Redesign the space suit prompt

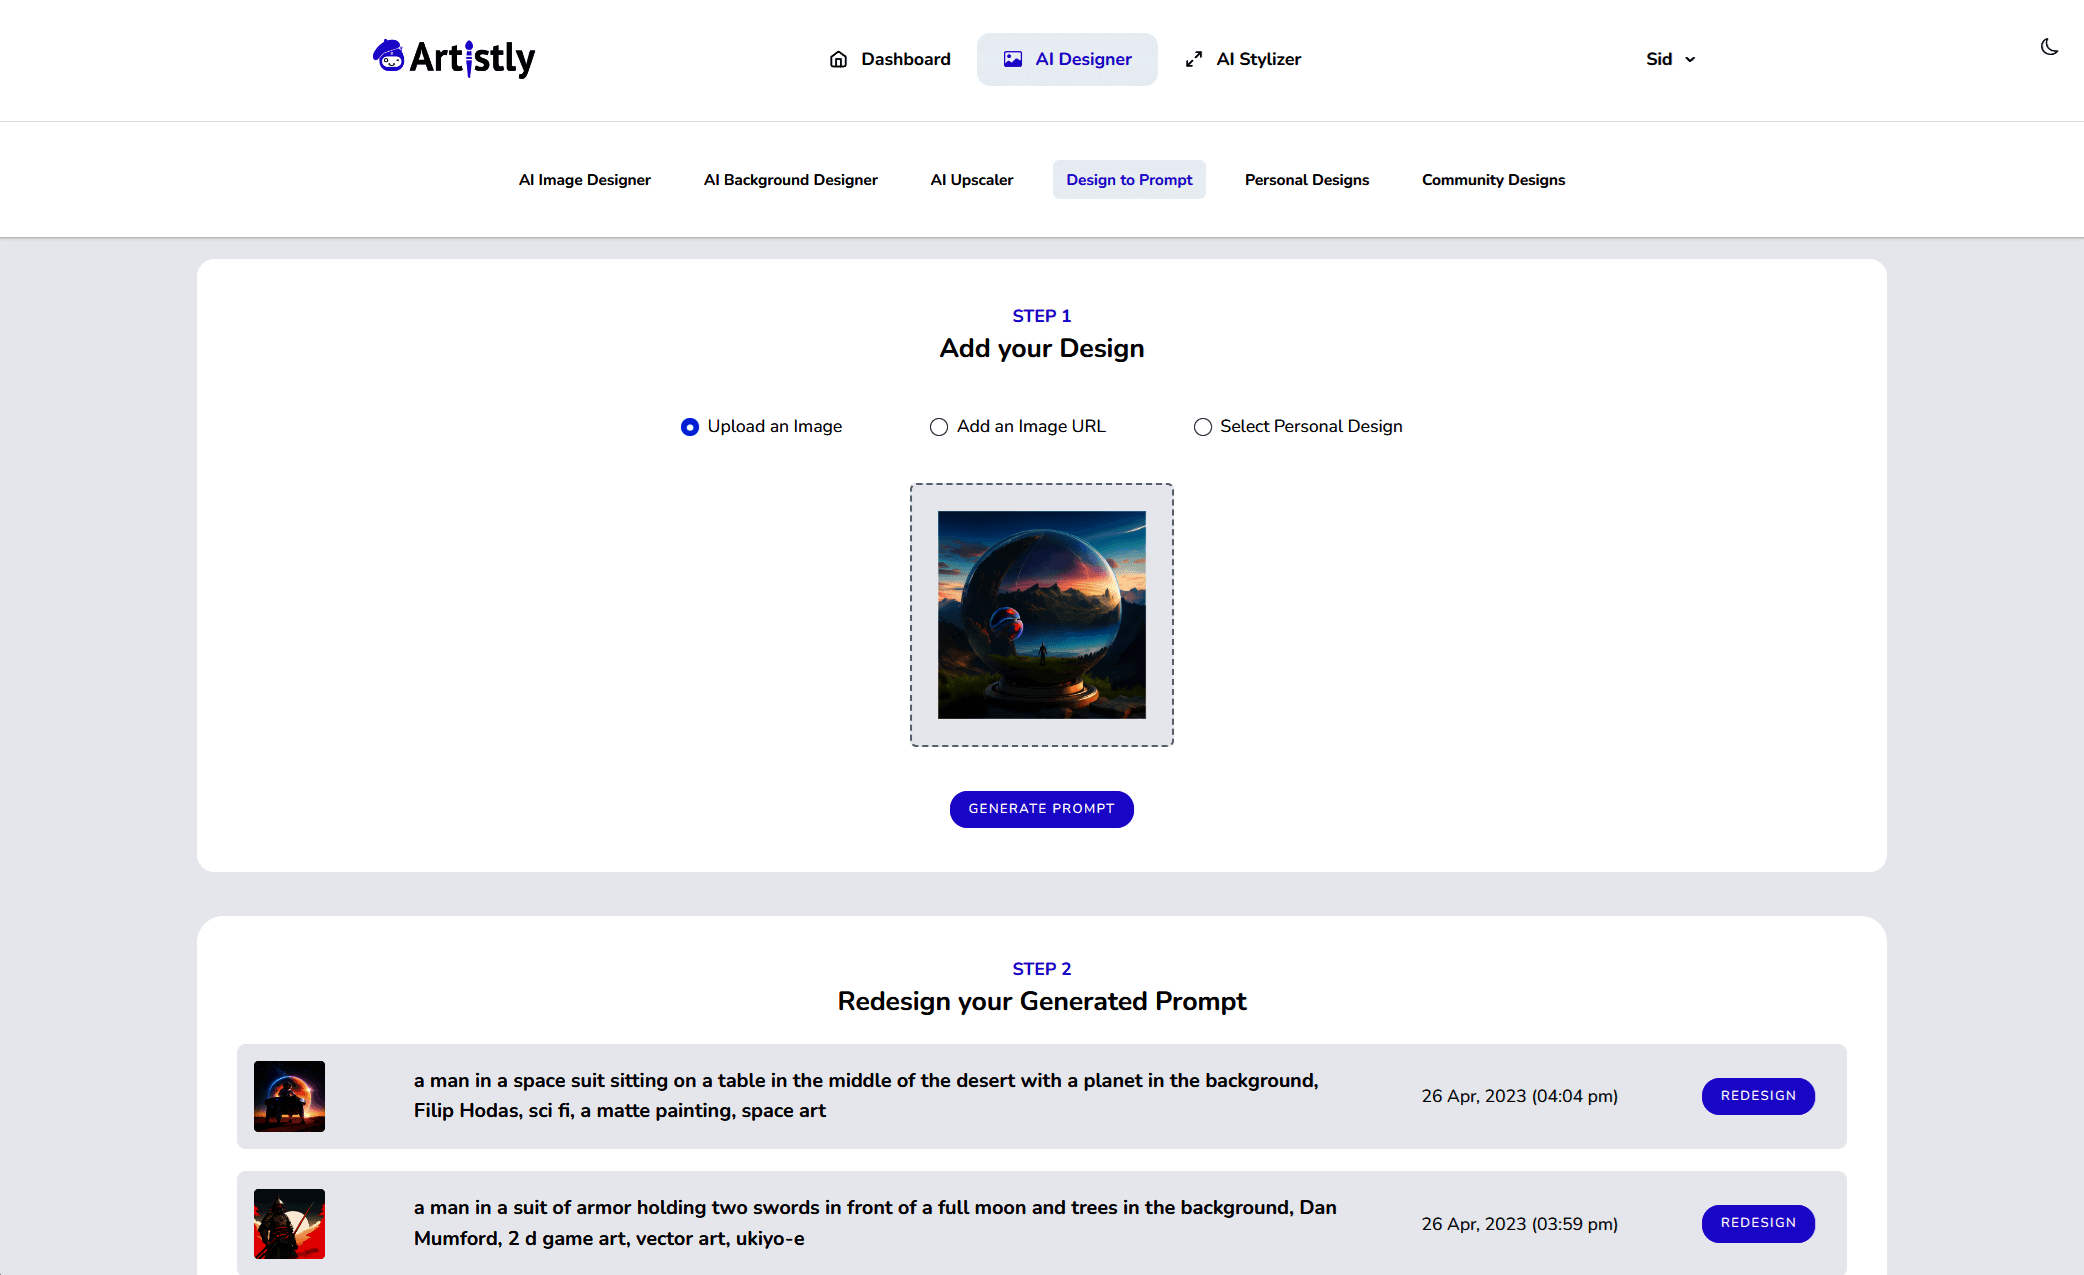(1757, 1096)
